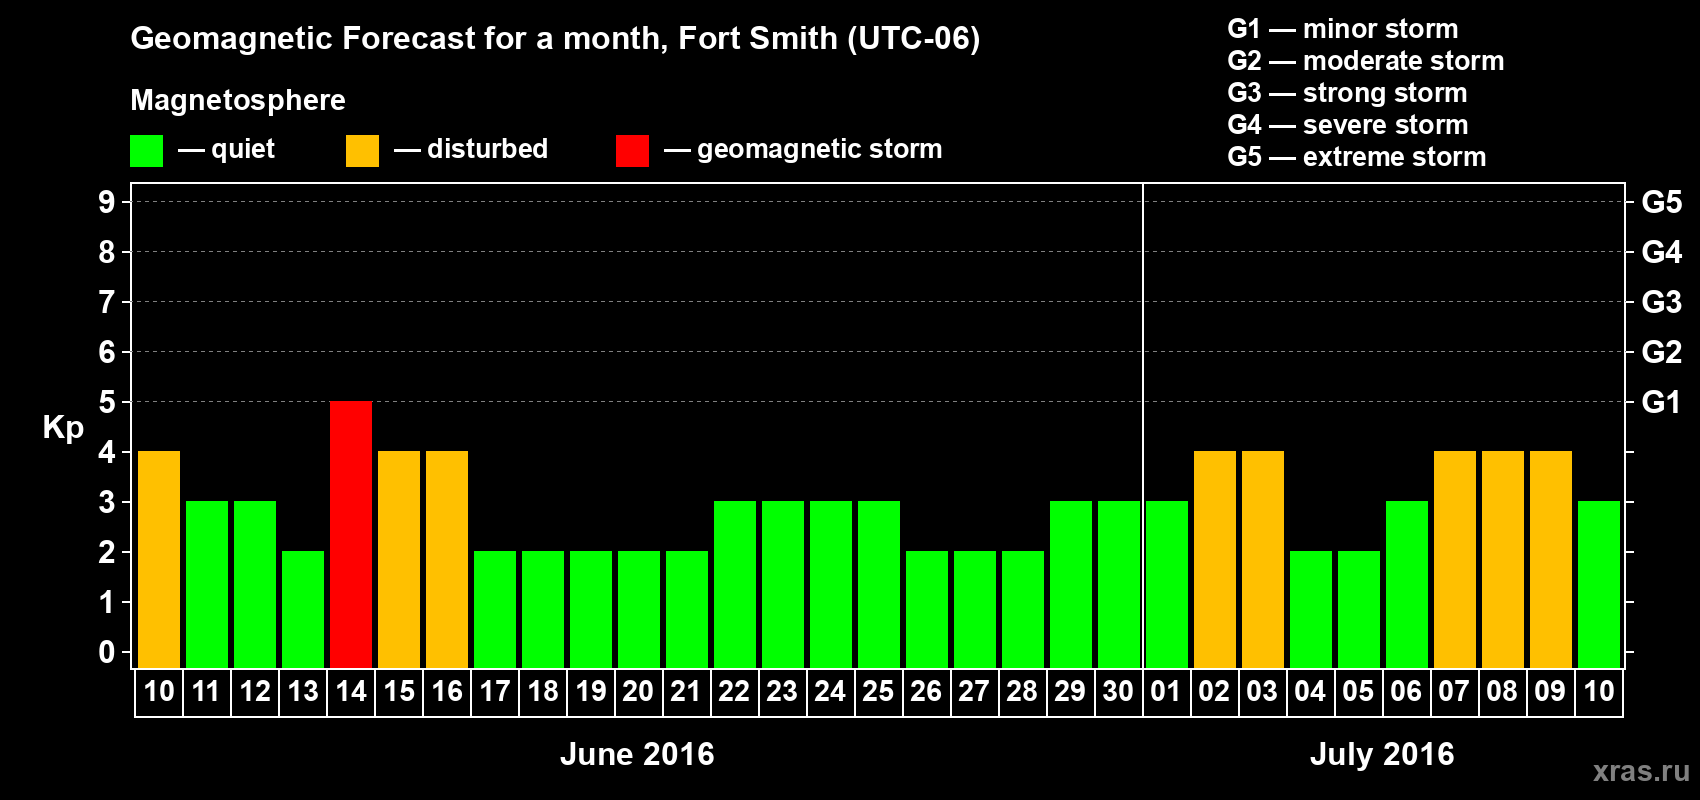Click the orange bar for June 16

click(x=447, y=560)
